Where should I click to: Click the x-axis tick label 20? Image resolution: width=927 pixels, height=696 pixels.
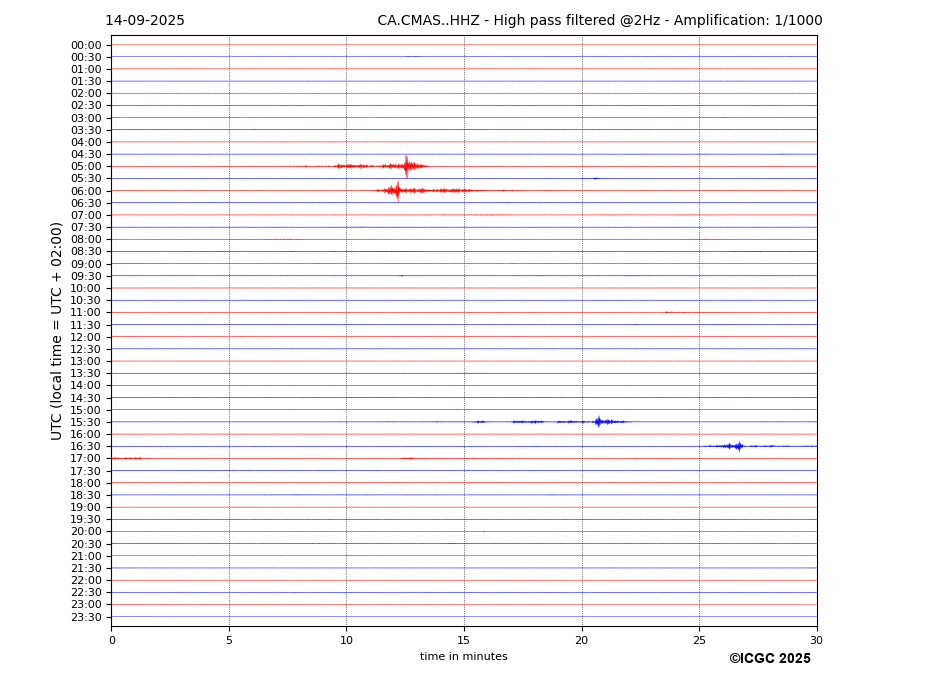click(x=582, y=640)
